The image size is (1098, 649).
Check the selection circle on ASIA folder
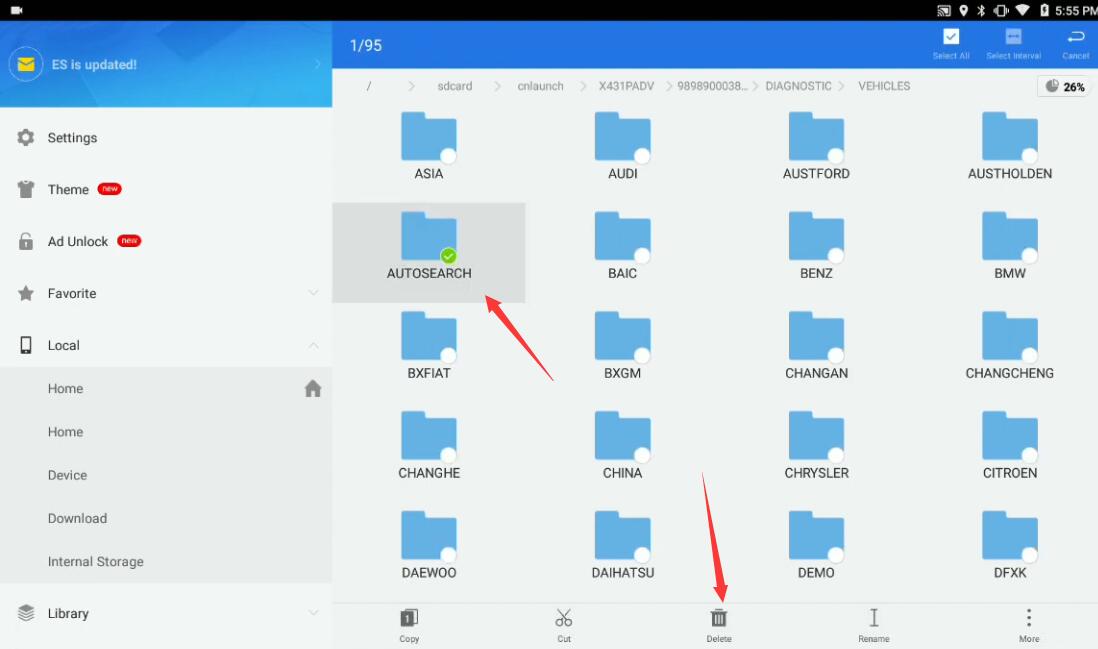click(448, 156)
